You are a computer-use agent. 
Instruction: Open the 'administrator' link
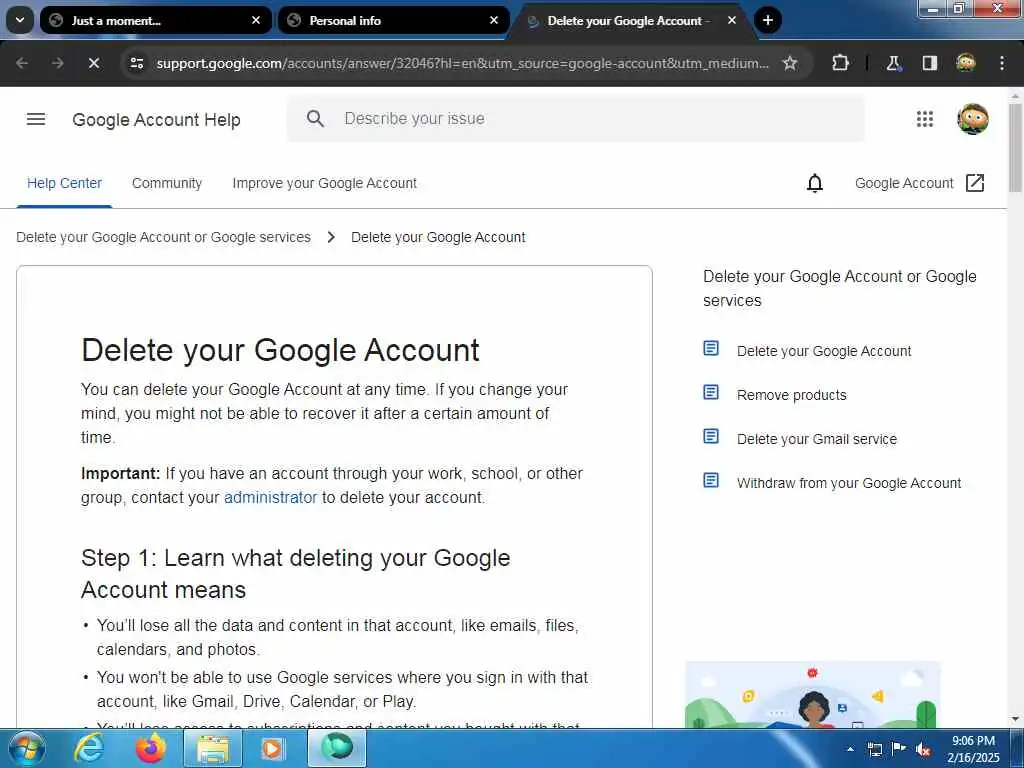click(270, 498)
